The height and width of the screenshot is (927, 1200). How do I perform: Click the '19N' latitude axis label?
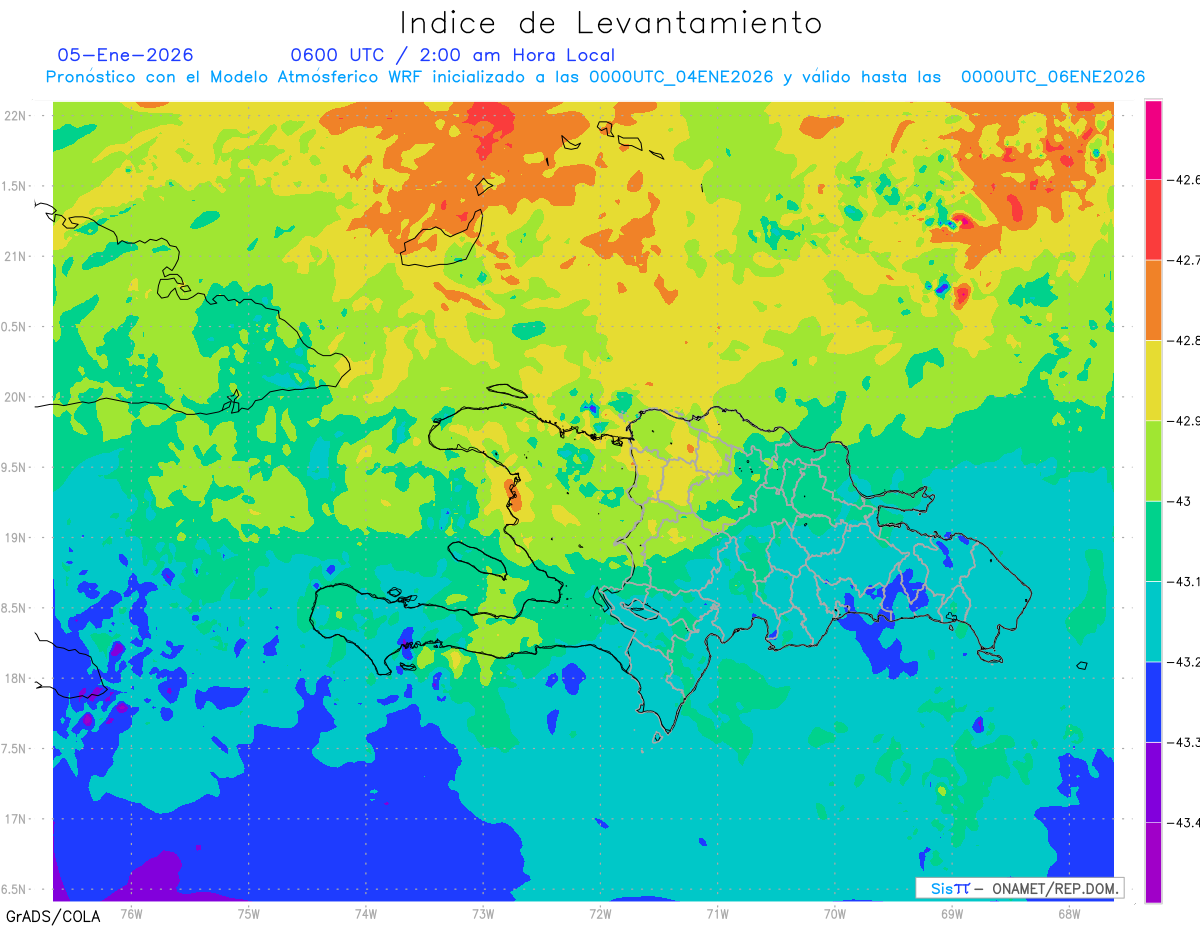point(15,537)
